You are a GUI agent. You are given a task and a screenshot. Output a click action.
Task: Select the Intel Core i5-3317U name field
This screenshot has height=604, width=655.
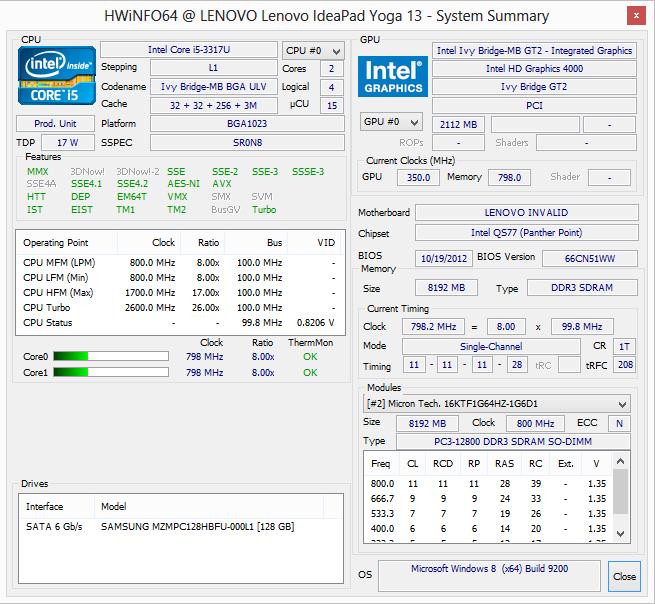click(x=189, y=50)
